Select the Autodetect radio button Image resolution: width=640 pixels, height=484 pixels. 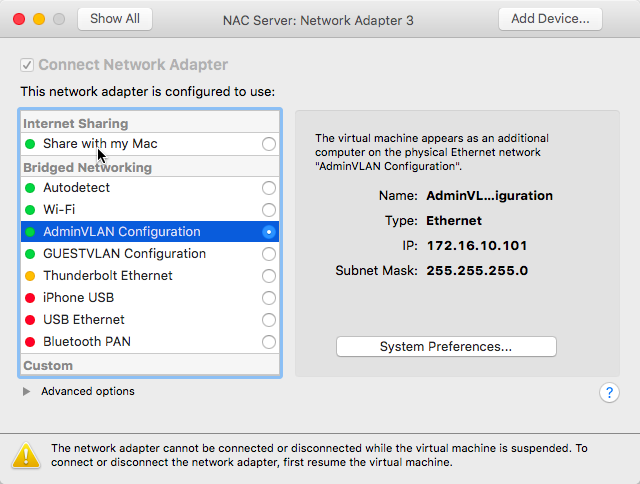click(269, 188)
